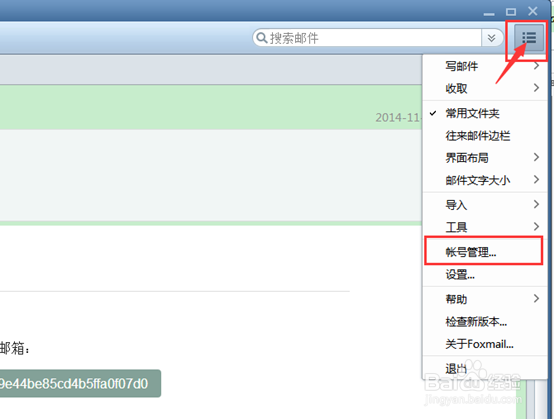Expand the 写邮件 submenu arrow
Image resolution: width=554 pixels, height=419 pixels.
536,66
